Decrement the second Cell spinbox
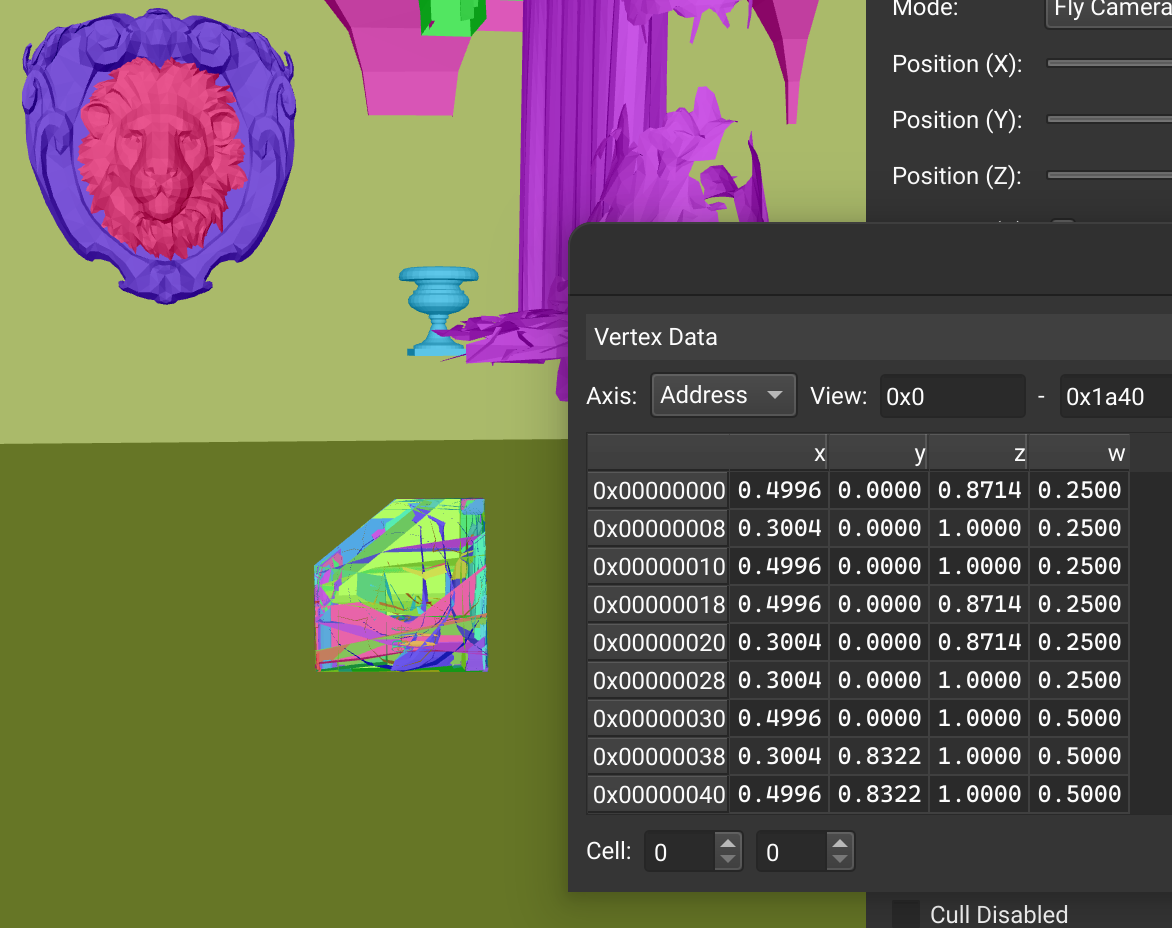The image size is (1172, 928). [840, 860]
